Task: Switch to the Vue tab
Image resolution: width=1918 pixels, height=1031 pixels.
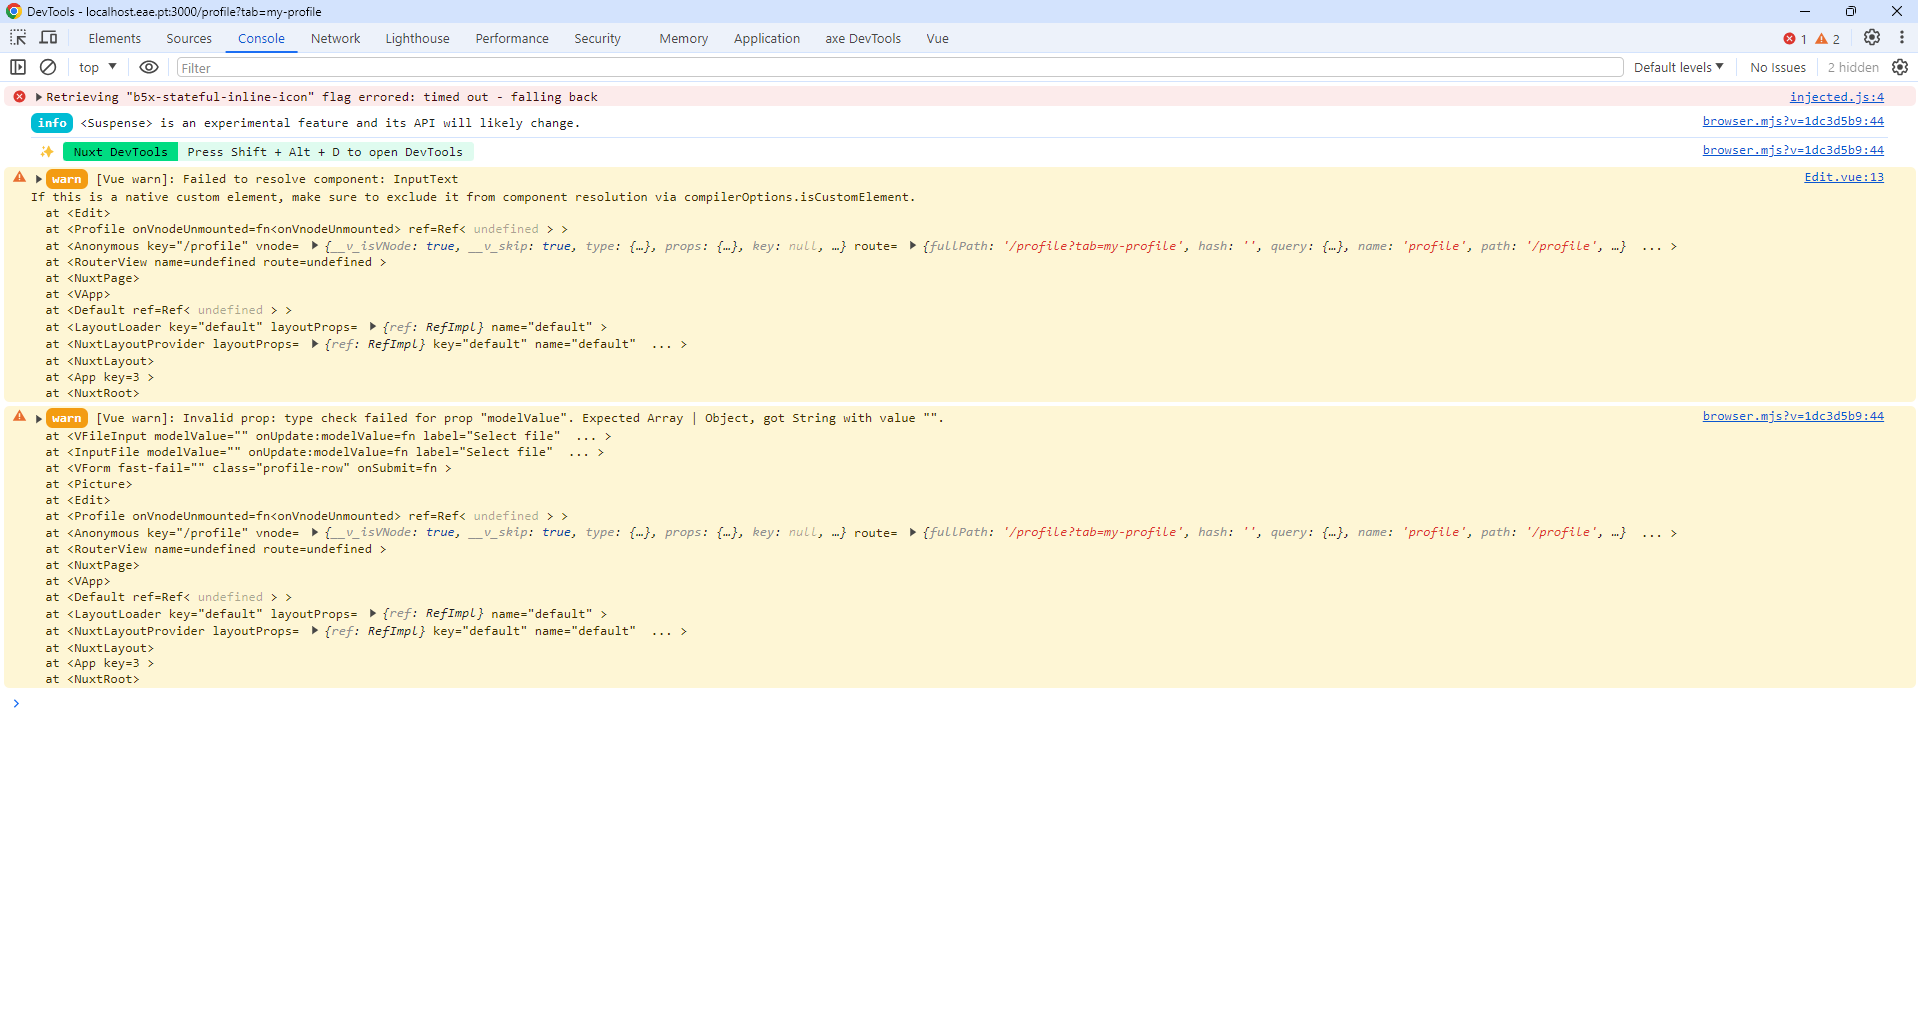Action: point(937,38)
